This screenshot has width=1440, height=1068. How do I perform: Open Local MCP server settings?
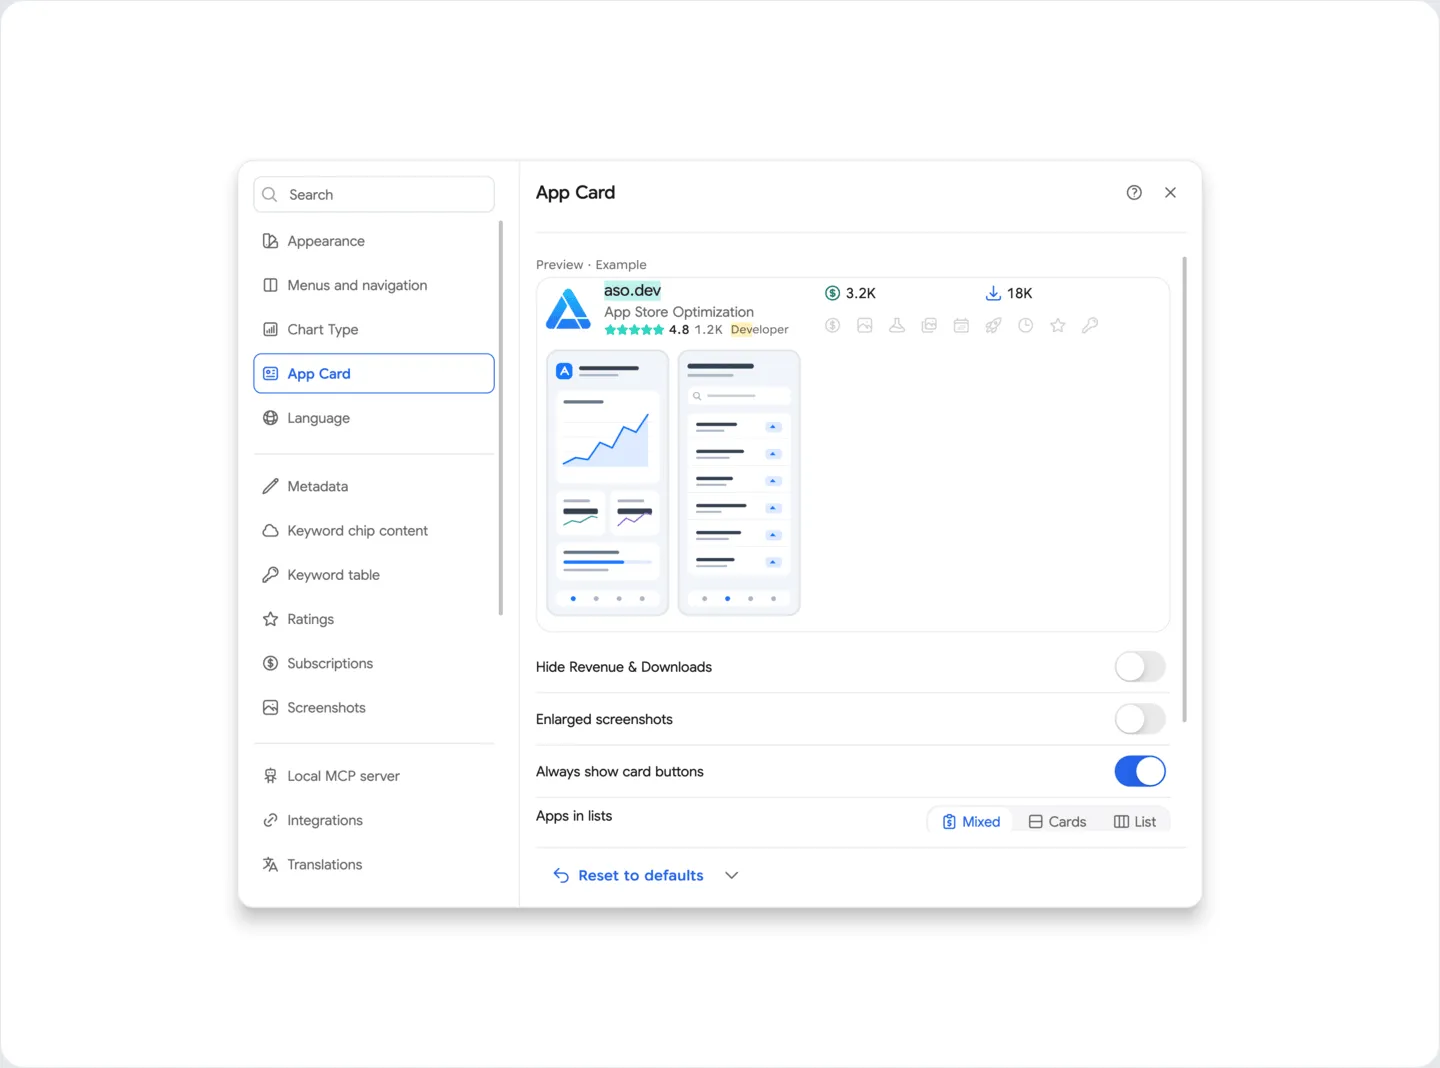coord(373,776)
